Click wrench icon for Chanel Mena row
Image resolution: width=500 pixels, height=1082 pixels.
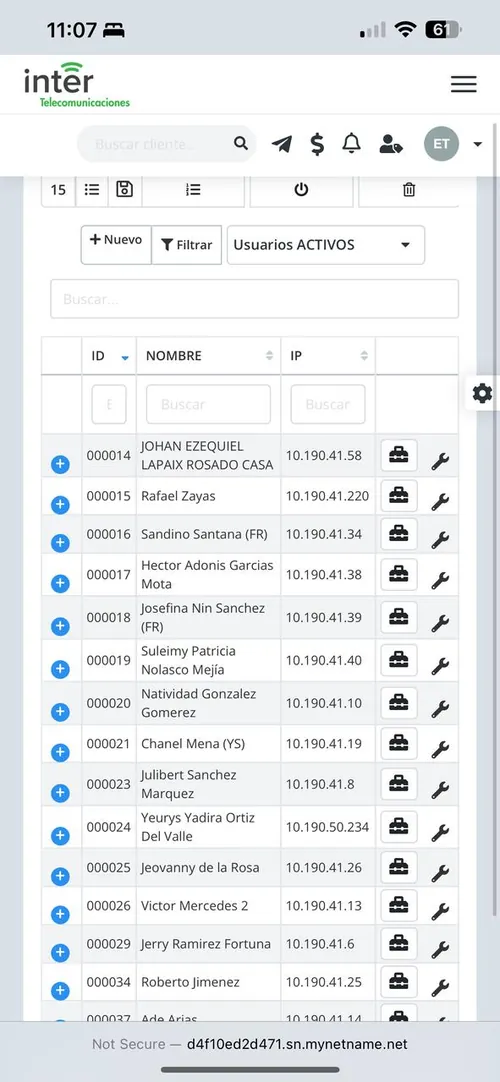[440, 749]
